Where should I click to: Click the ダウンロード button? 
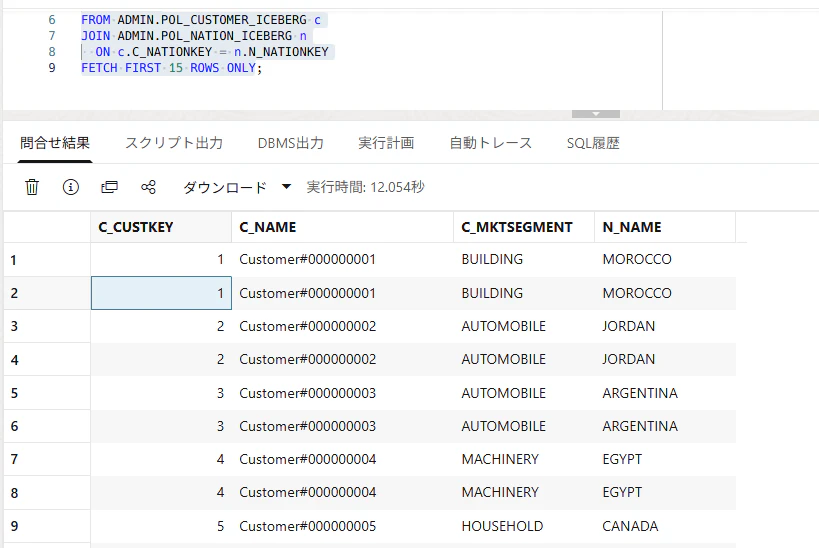[225, 187]
